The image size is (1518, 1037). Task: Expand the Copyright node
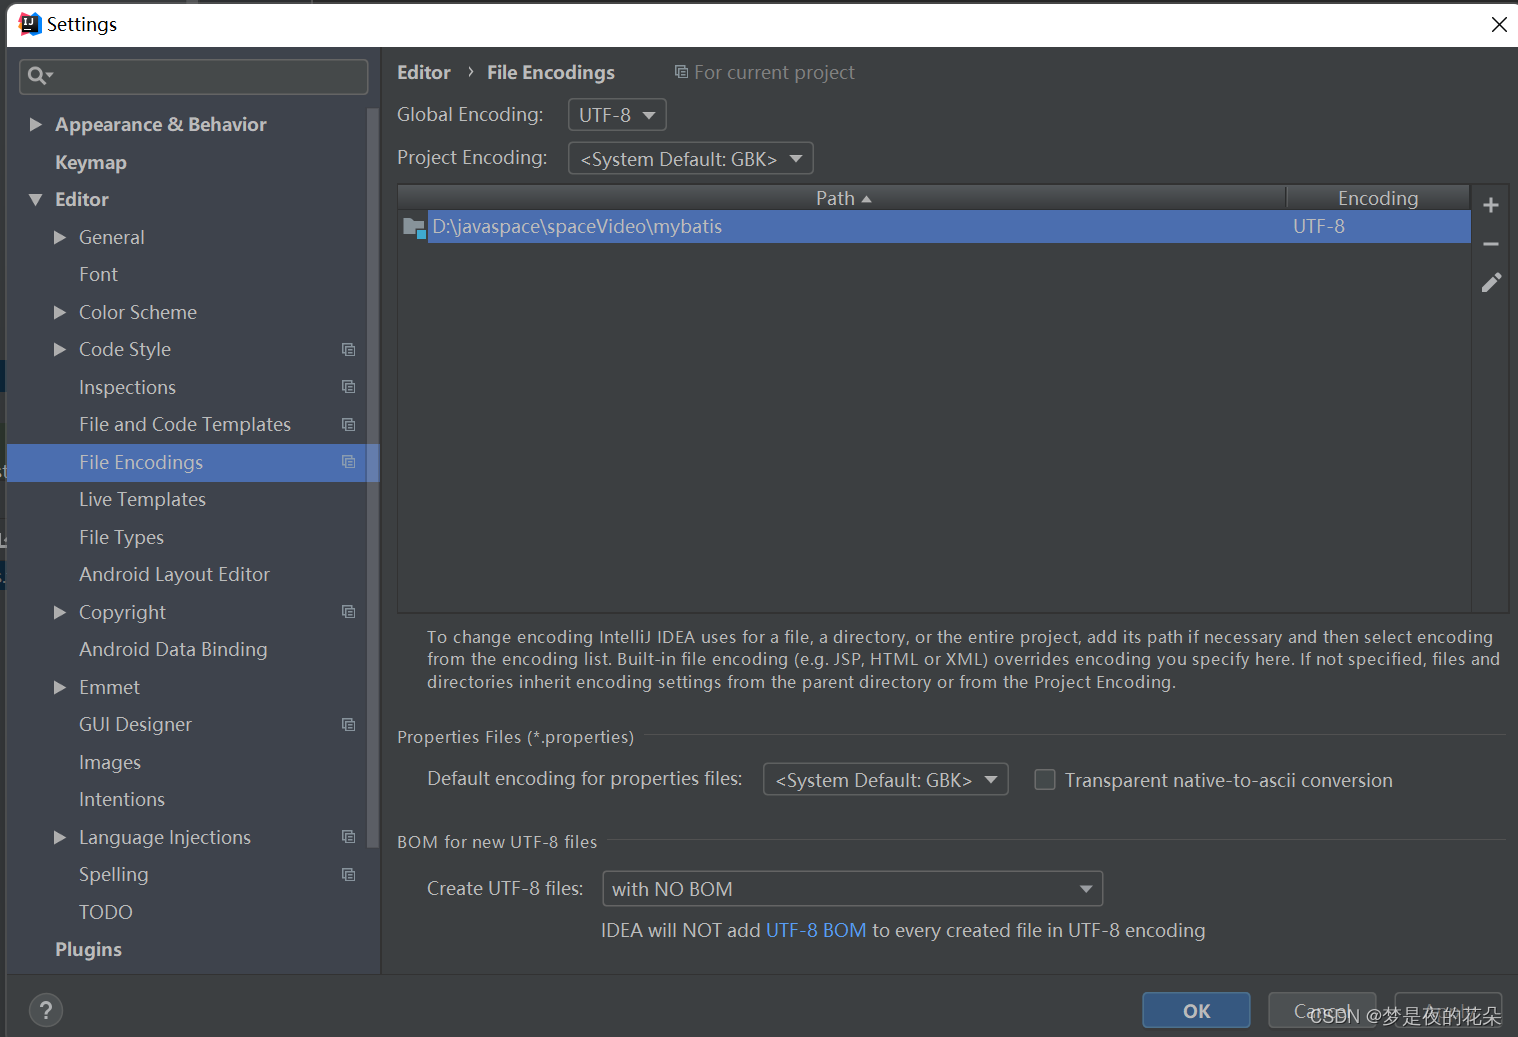[60, 613]
